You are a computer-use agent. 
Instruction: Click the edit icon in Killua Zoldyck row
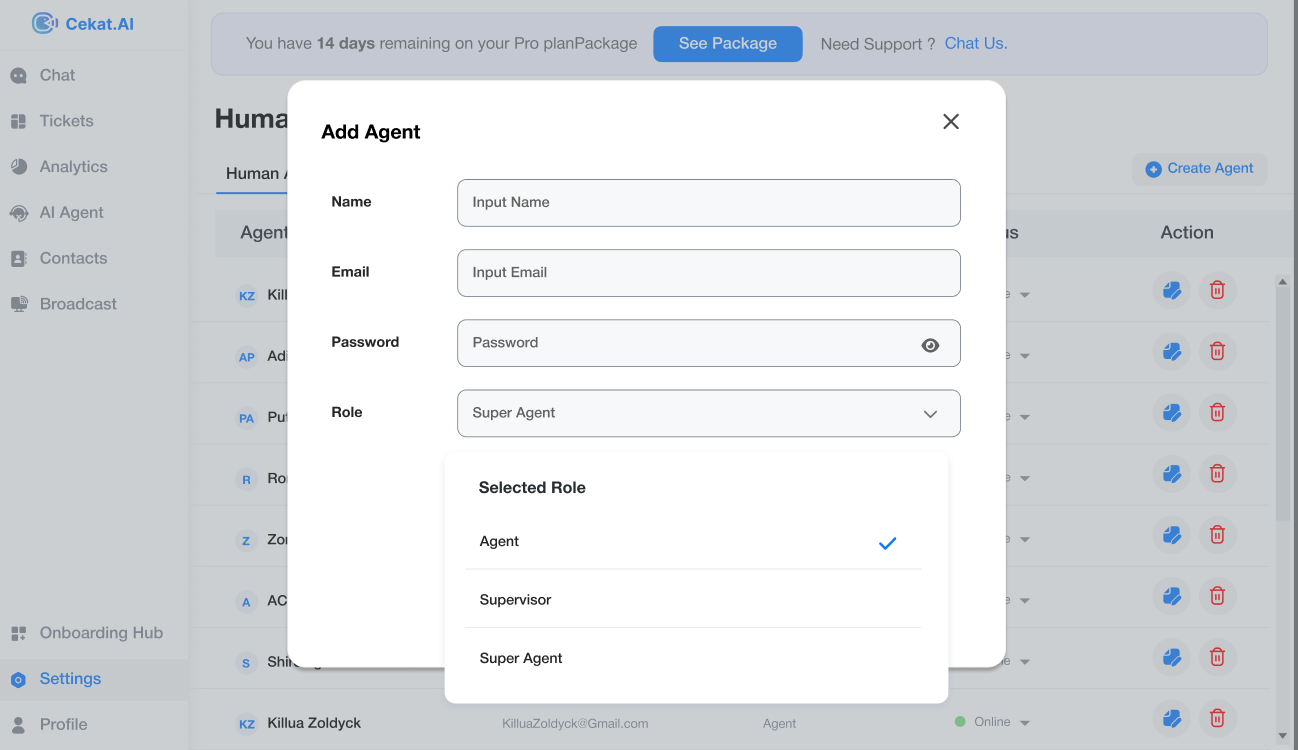point(1172,718)
